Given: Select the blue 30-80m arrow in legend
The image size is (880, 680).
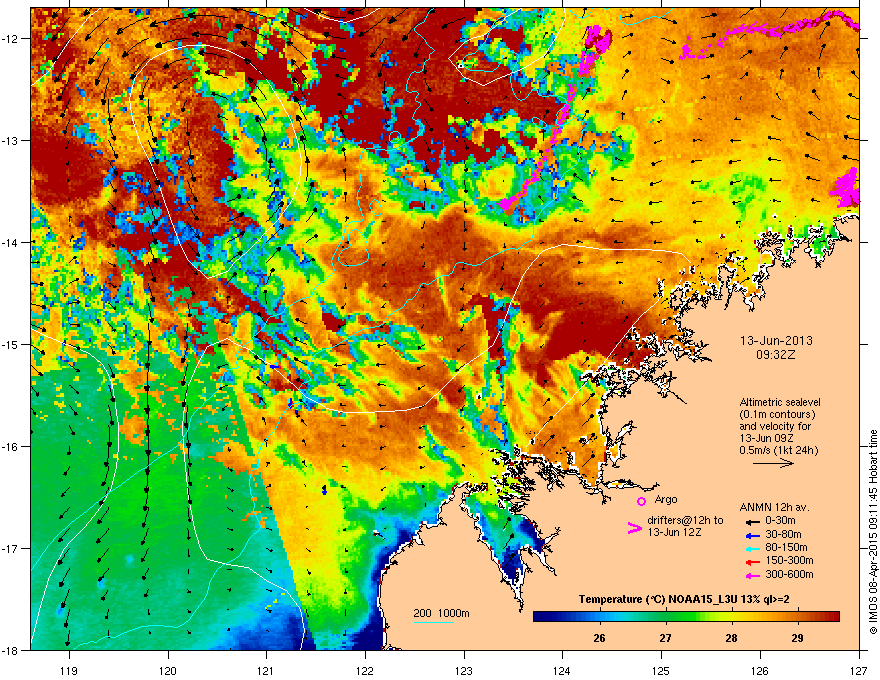Looking at the screenshot, I should (x=753, y=535).
